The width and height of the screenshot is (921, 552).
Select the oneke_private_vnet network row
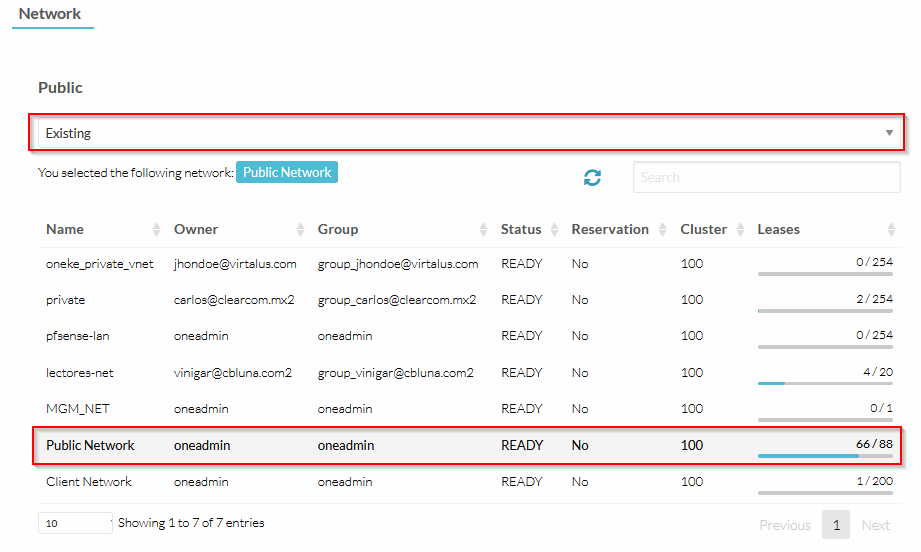100,264
